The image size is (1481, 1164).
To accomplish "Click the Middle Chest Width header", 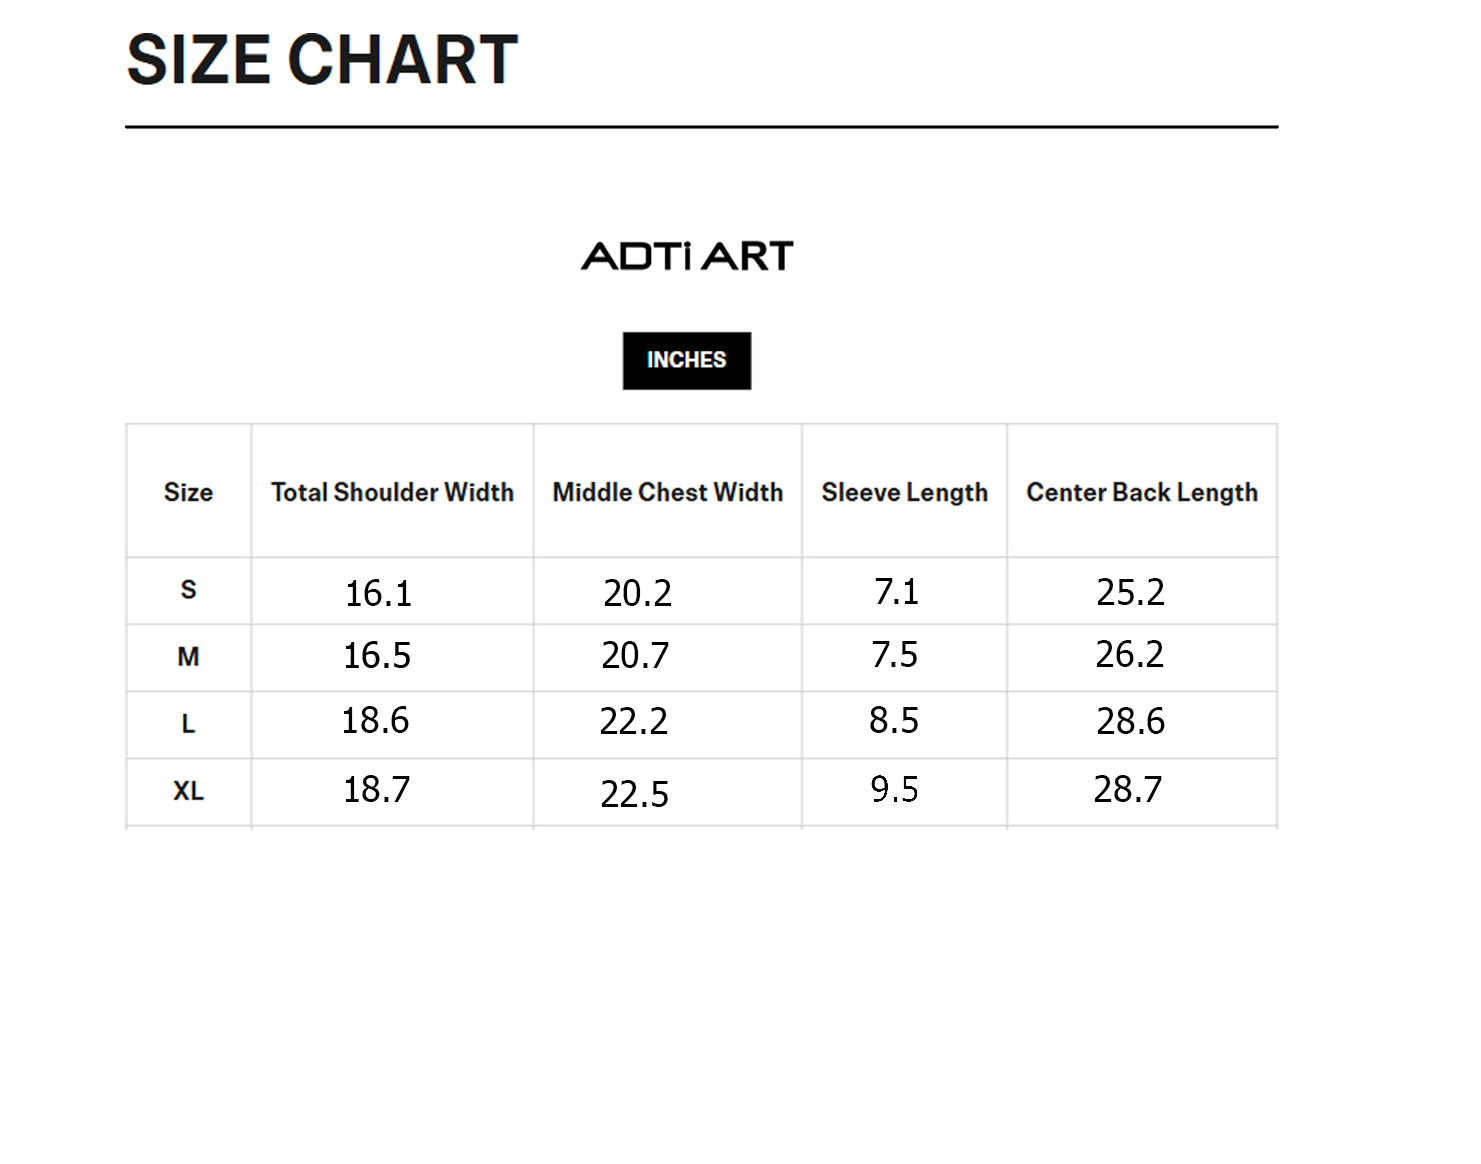I will (x=668, y=492).
